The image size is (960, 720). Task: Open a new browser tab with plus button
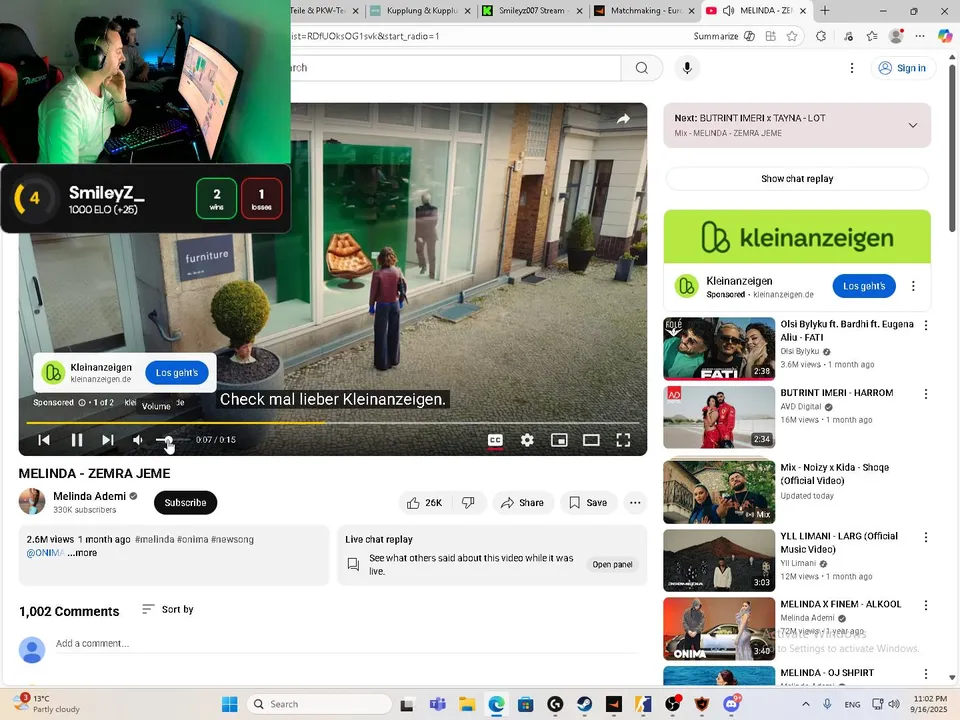[x=825, y=10]
